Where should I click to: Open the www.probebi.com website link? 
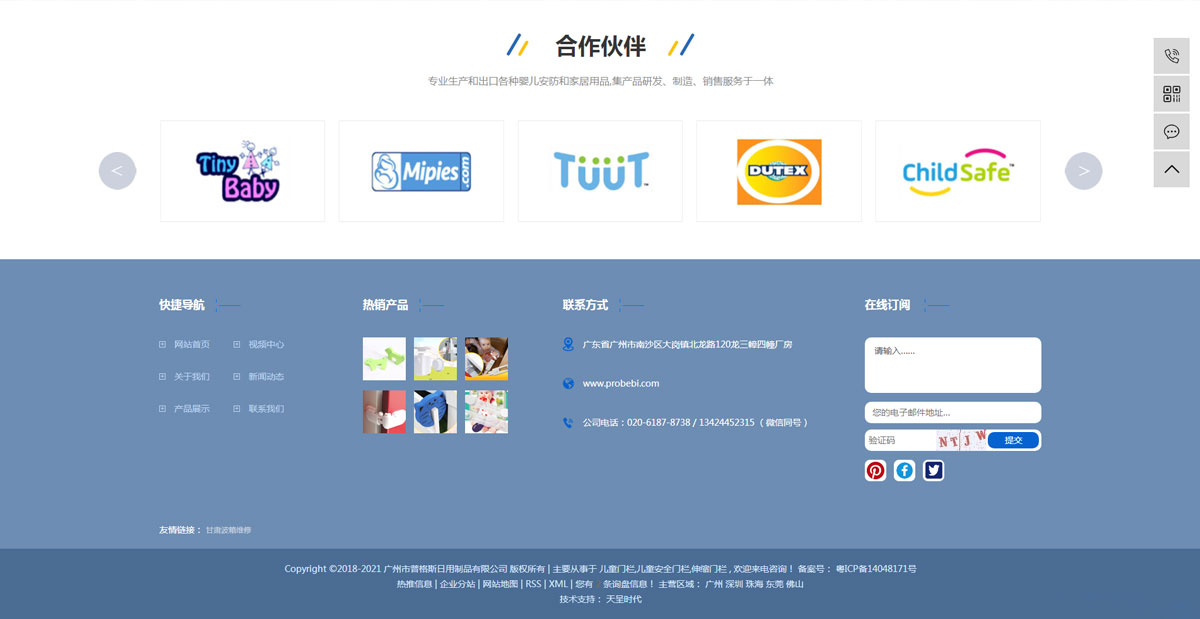pyautogui.click(x=621, y=383)
